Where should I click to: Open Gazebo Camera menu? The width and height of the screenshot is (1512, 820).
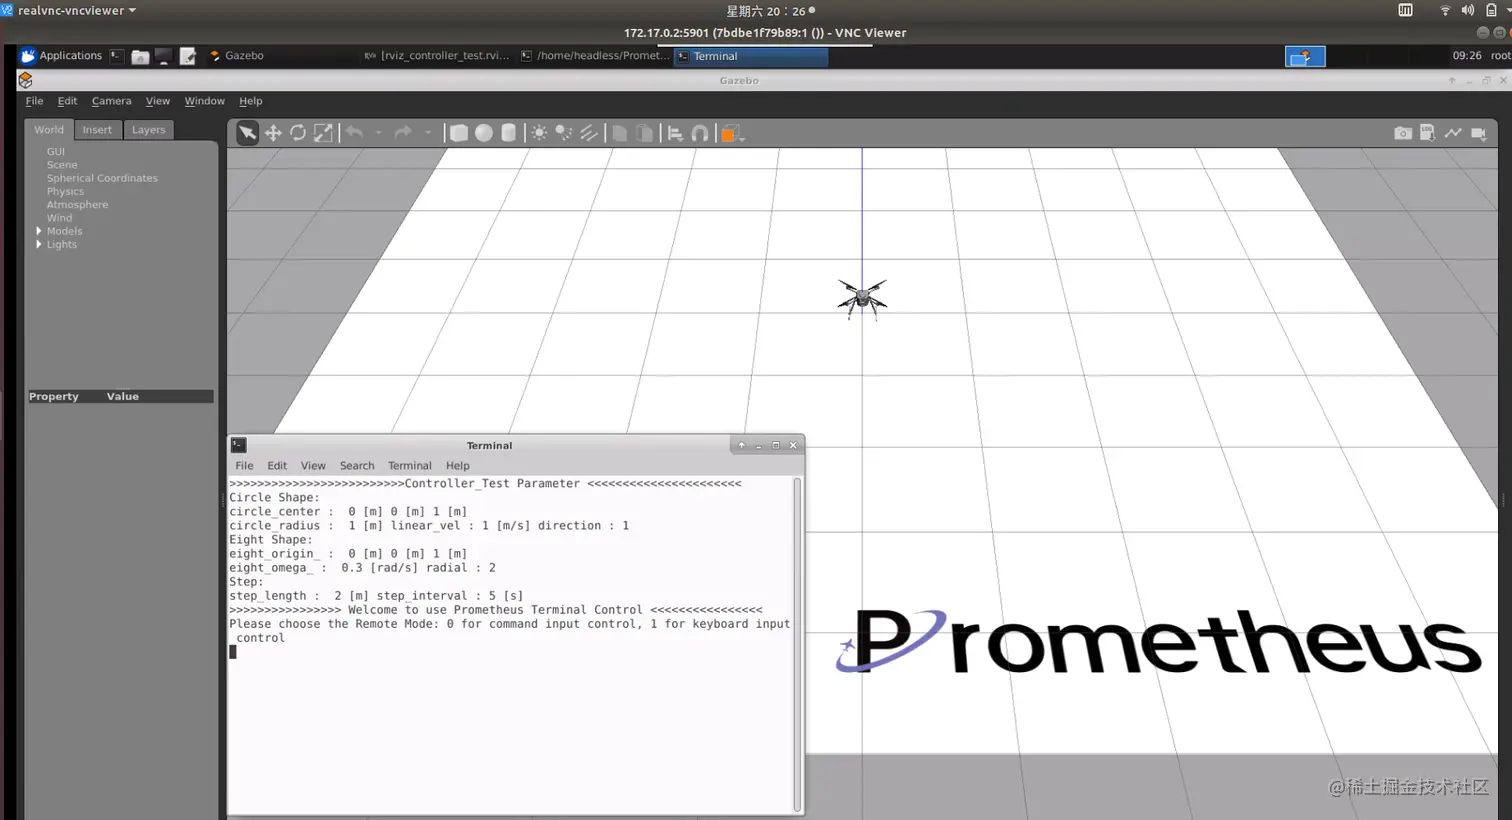(x=111, y=101)
